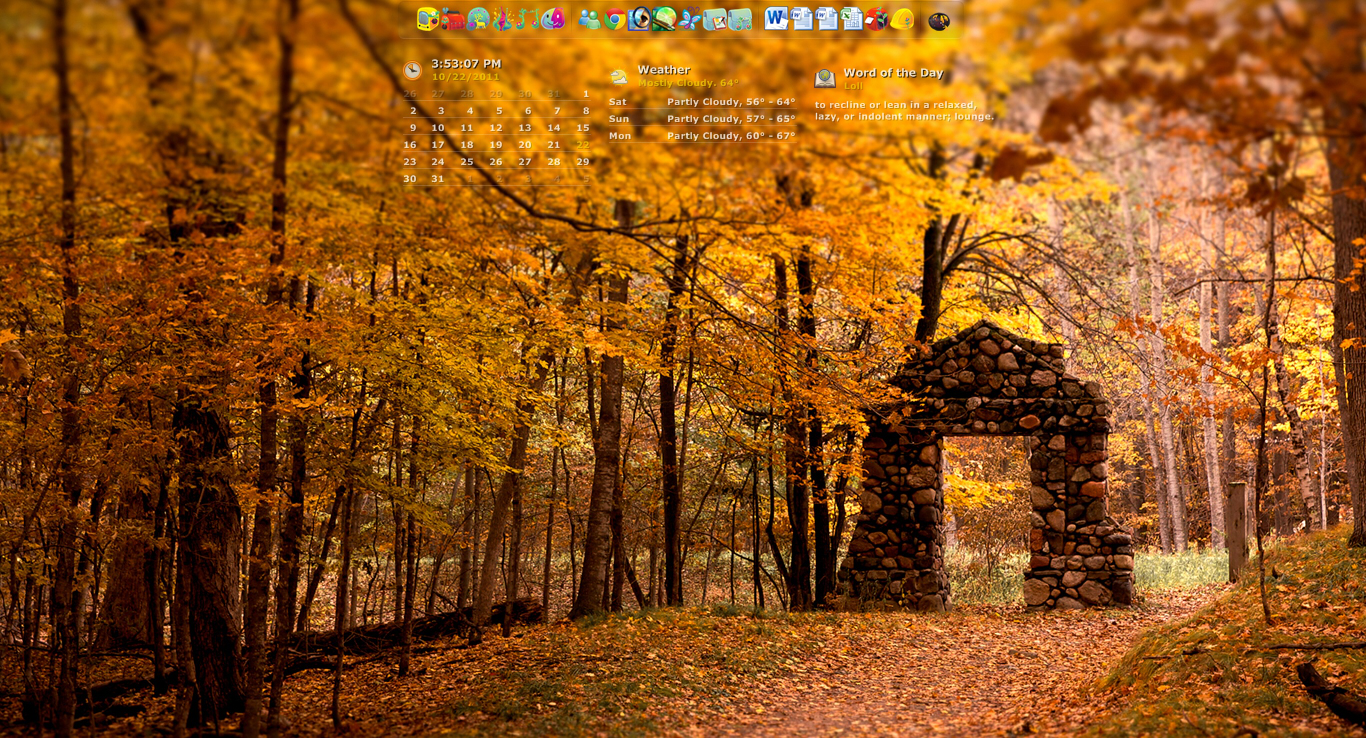The height and width of the screenshot is (738, 1366).
Task: Click the date 10/22/2011
Action: [466, 76]
